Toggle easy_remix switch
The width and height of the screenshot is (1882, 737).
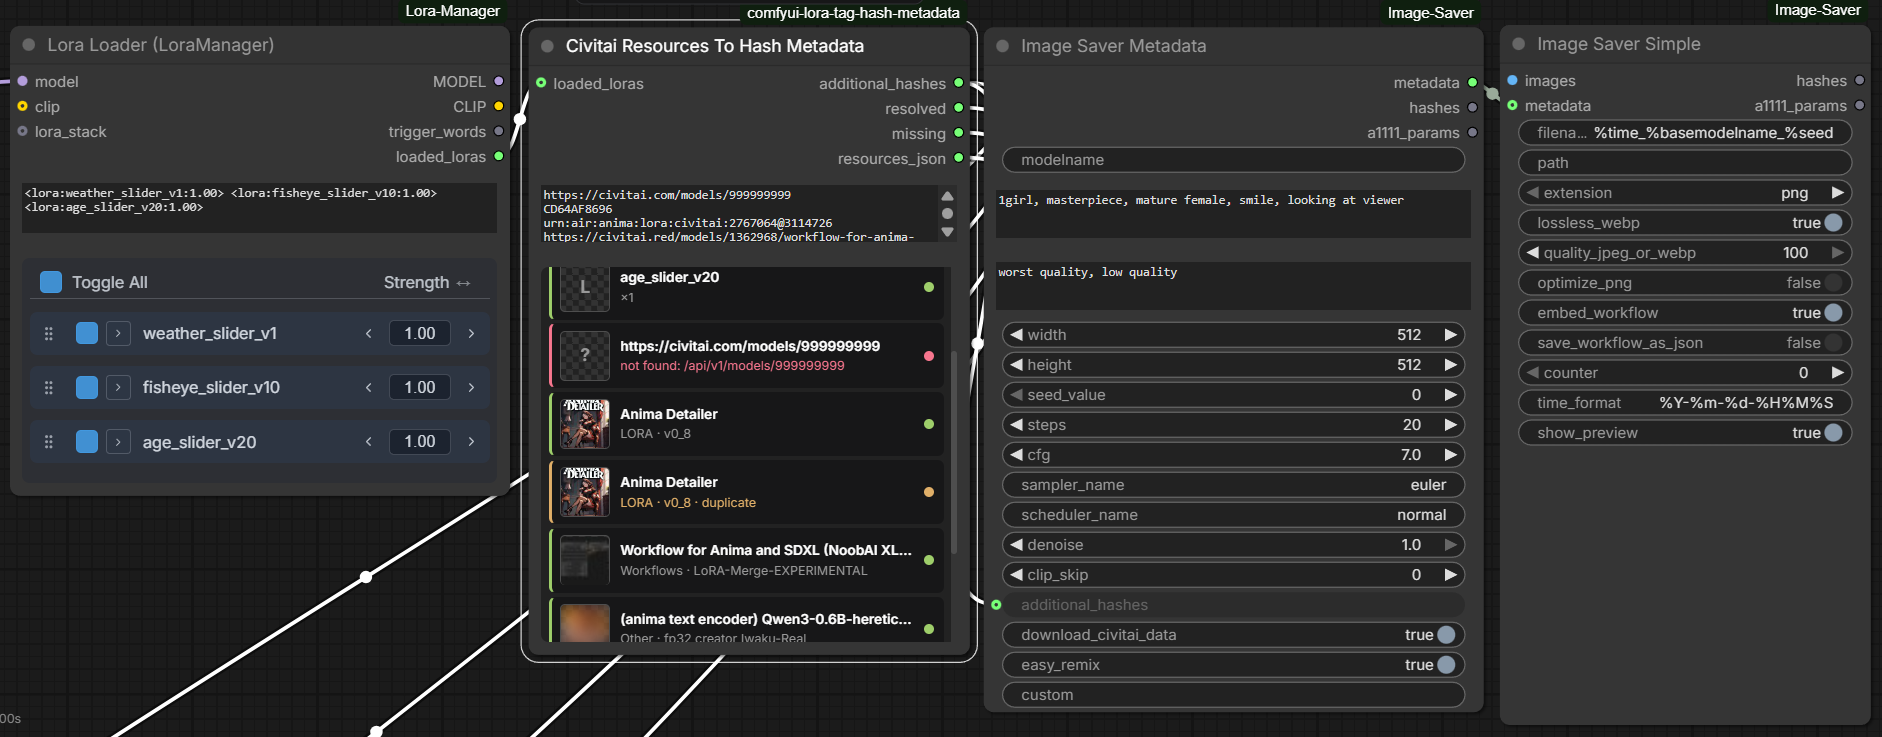coord(1446,665)
